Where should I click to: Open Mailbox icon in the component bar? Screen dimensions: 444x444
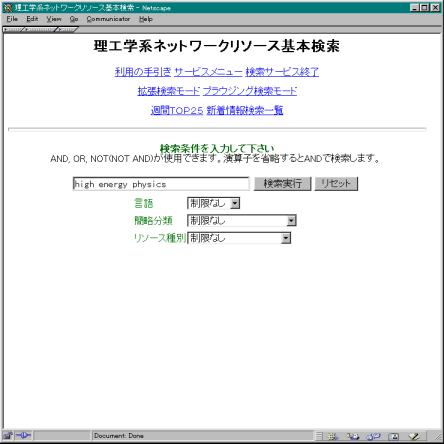point(353,436)
